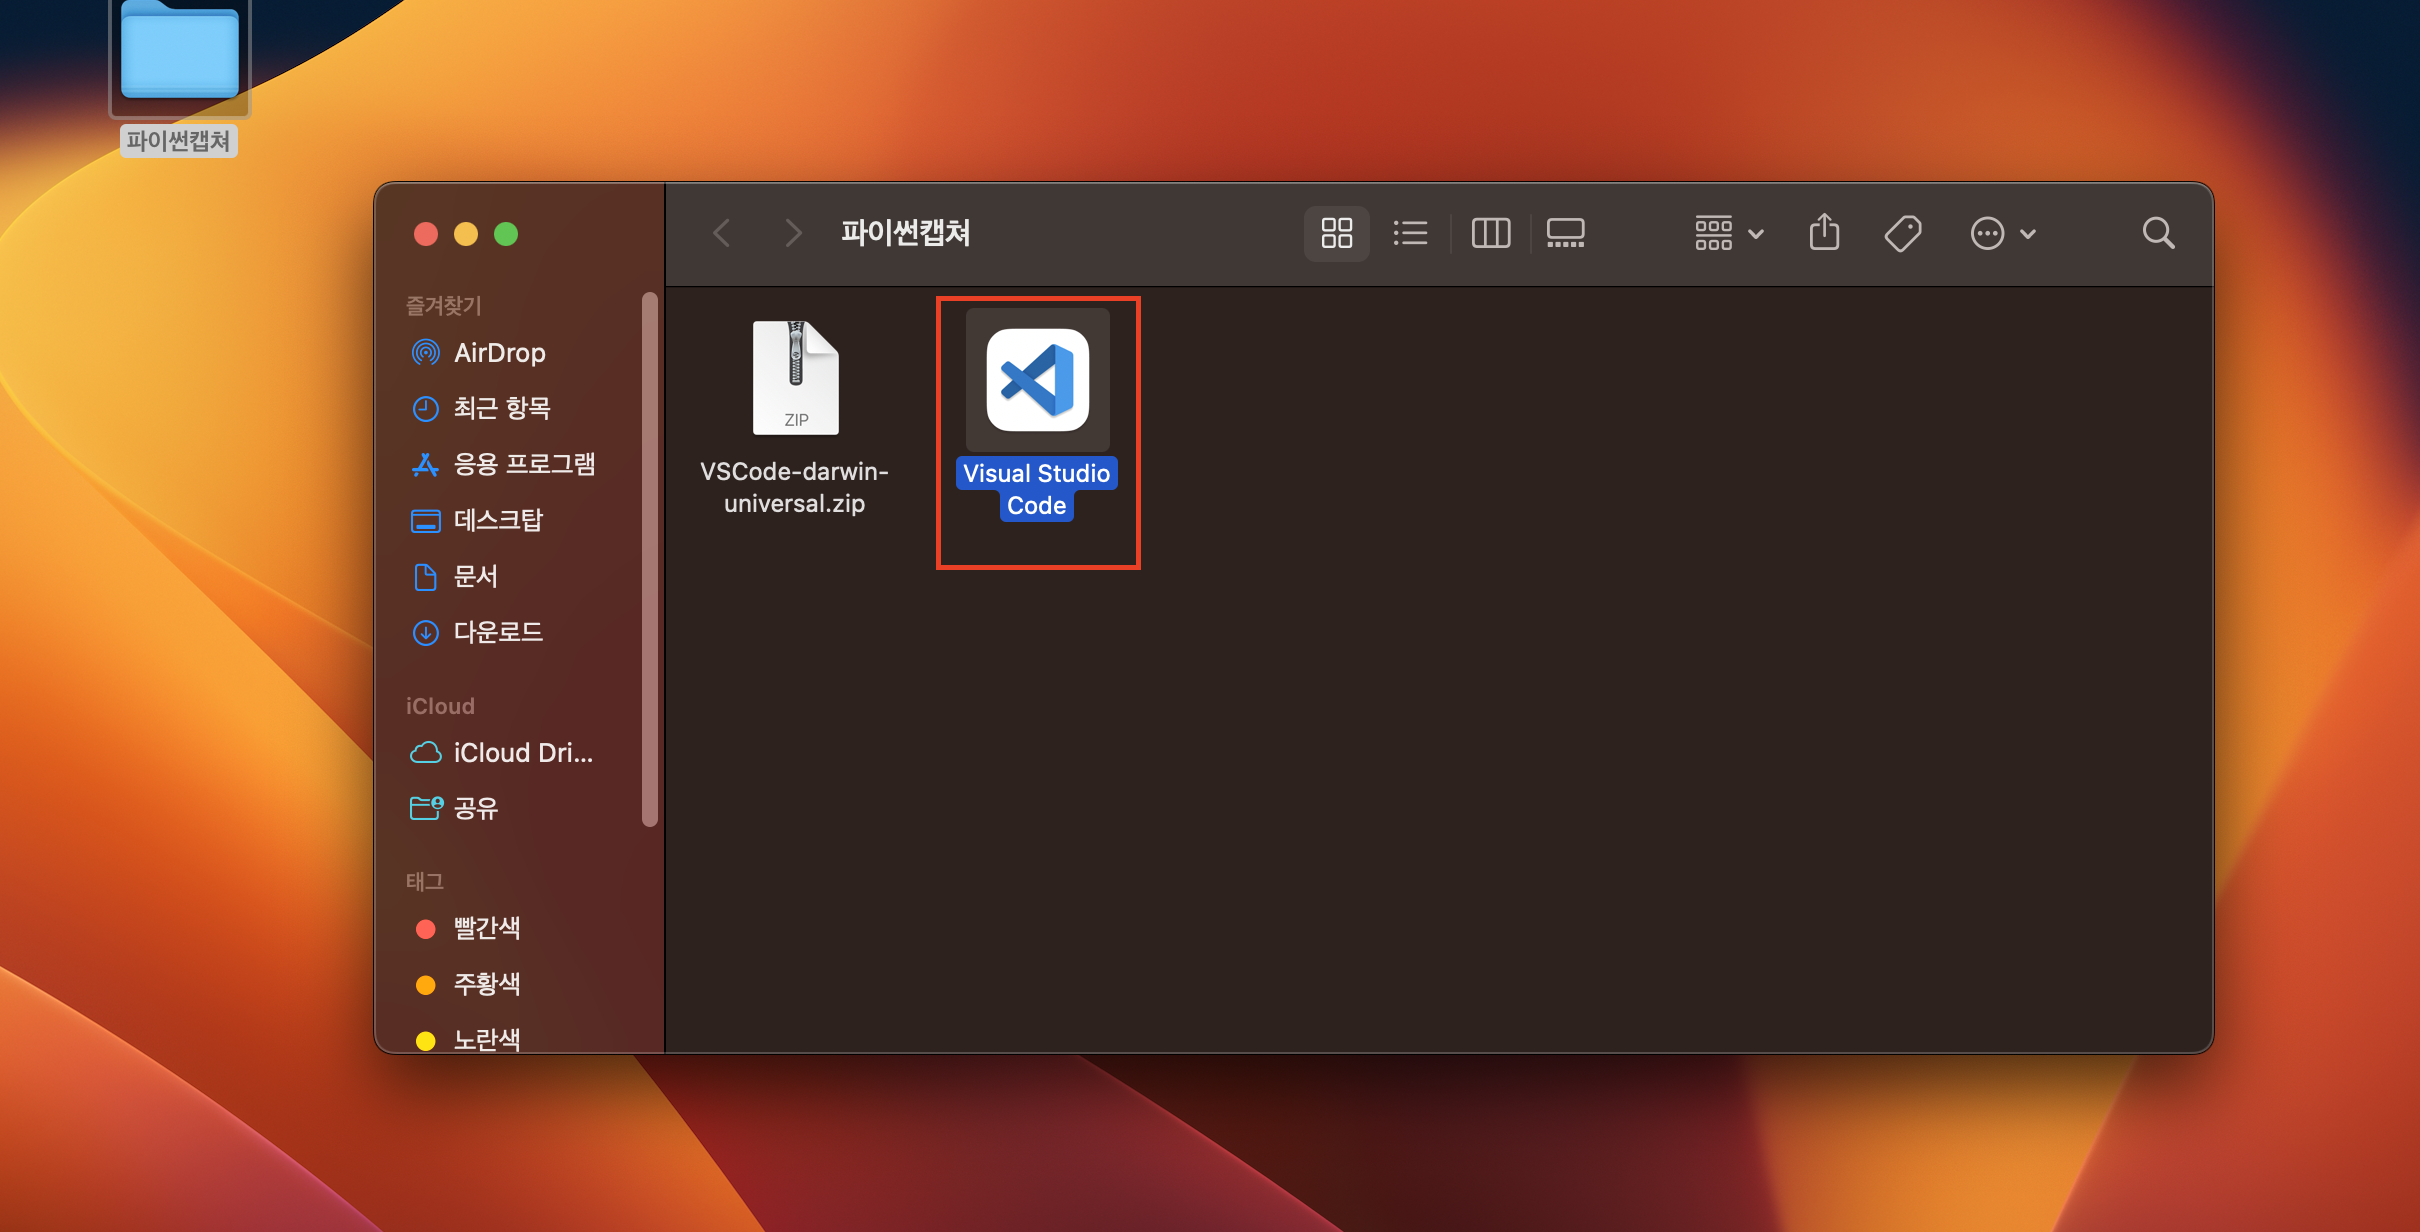The height and width of the screenshot is (1232, 2420).
Task: Open iCloud Drive in the sidebar
Action: [522, 753]
